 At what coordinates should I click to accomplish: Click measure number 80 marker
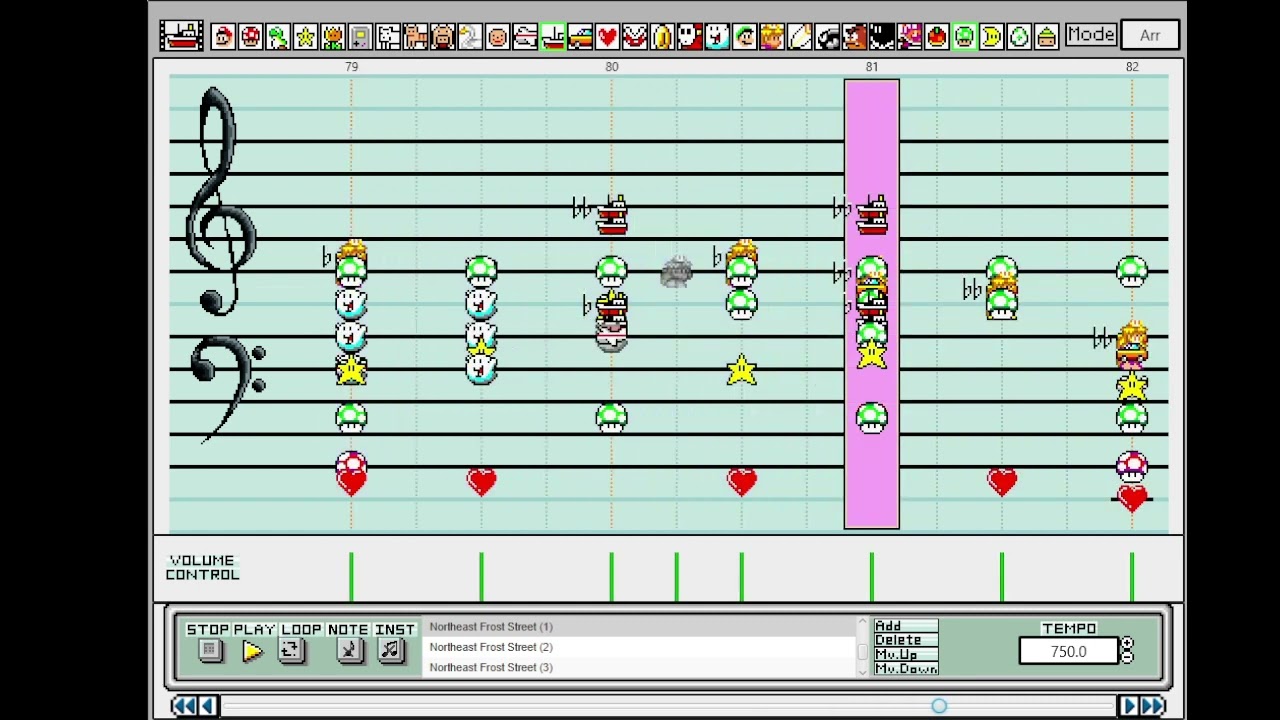tap(612, 66)
